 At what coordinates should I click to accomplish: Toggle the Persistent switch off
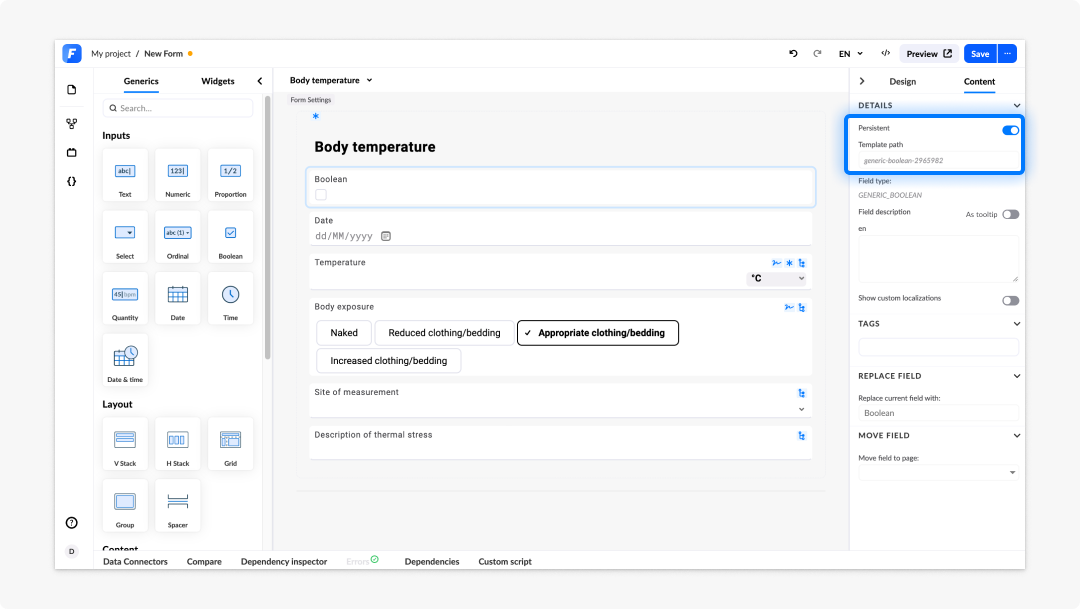(x=1010, y=130)
